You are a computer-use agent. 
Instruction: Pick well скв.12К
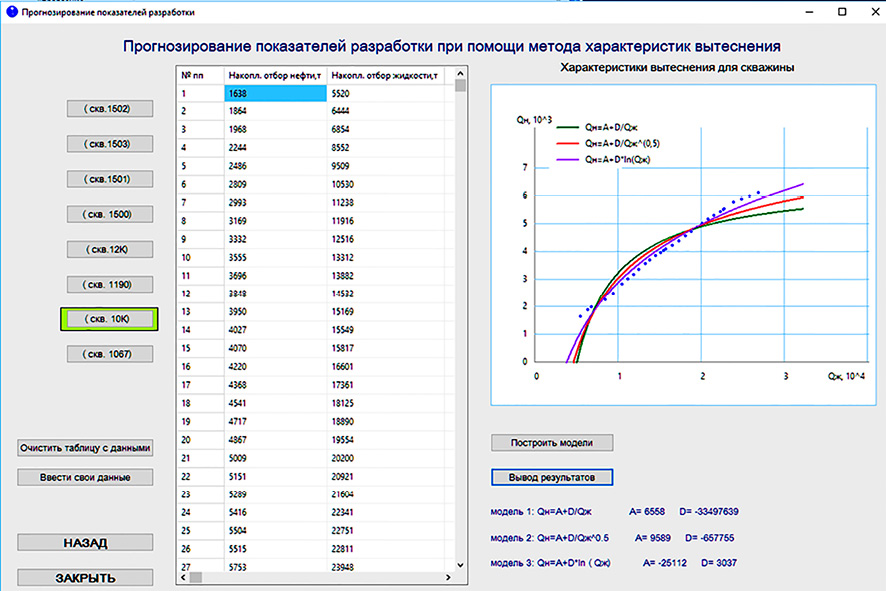pos(110,249)
